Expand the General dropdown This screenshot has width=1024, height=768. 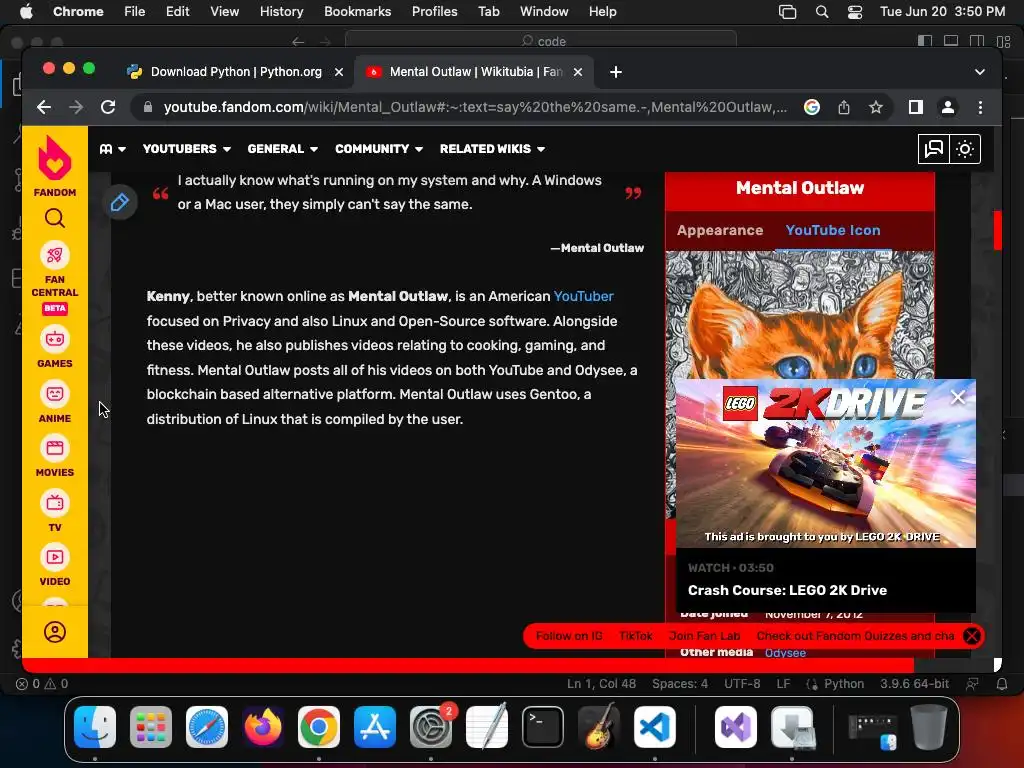283,149
